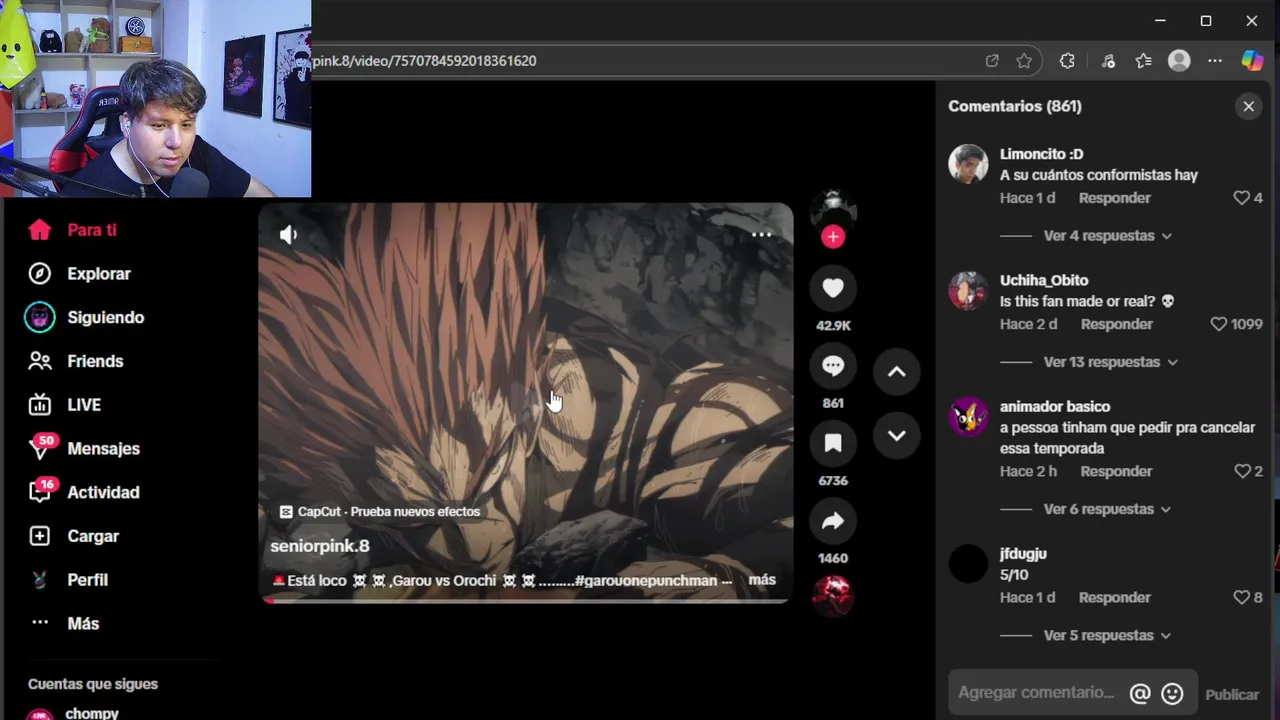Open Uchiha_Obito's profile avatar

(968, 290)
